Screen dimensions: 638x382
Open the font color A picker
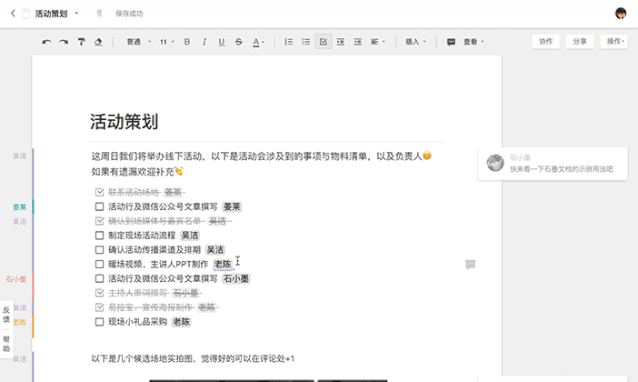(x=258, y=42)
